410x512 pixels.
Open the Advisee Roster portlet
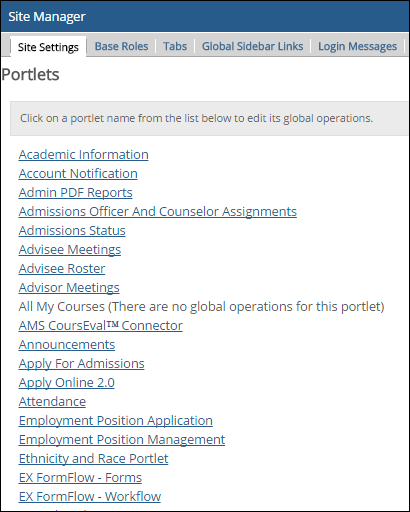62,269
